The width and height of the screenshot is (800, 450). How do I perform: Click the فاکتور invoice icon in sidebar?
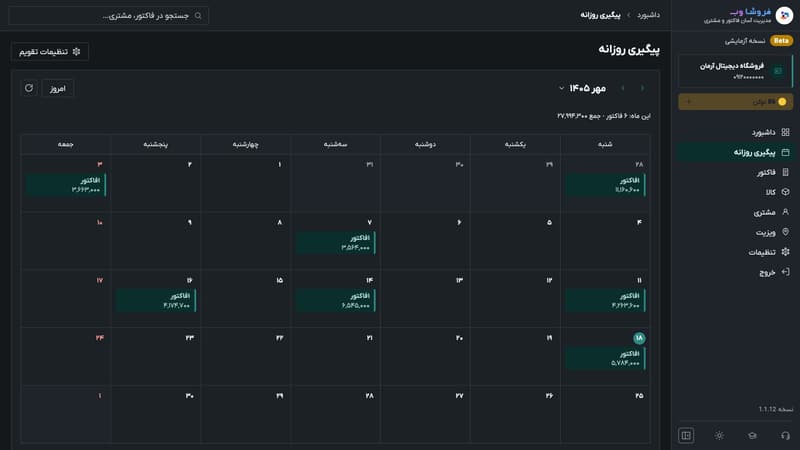tap(785, 172)
